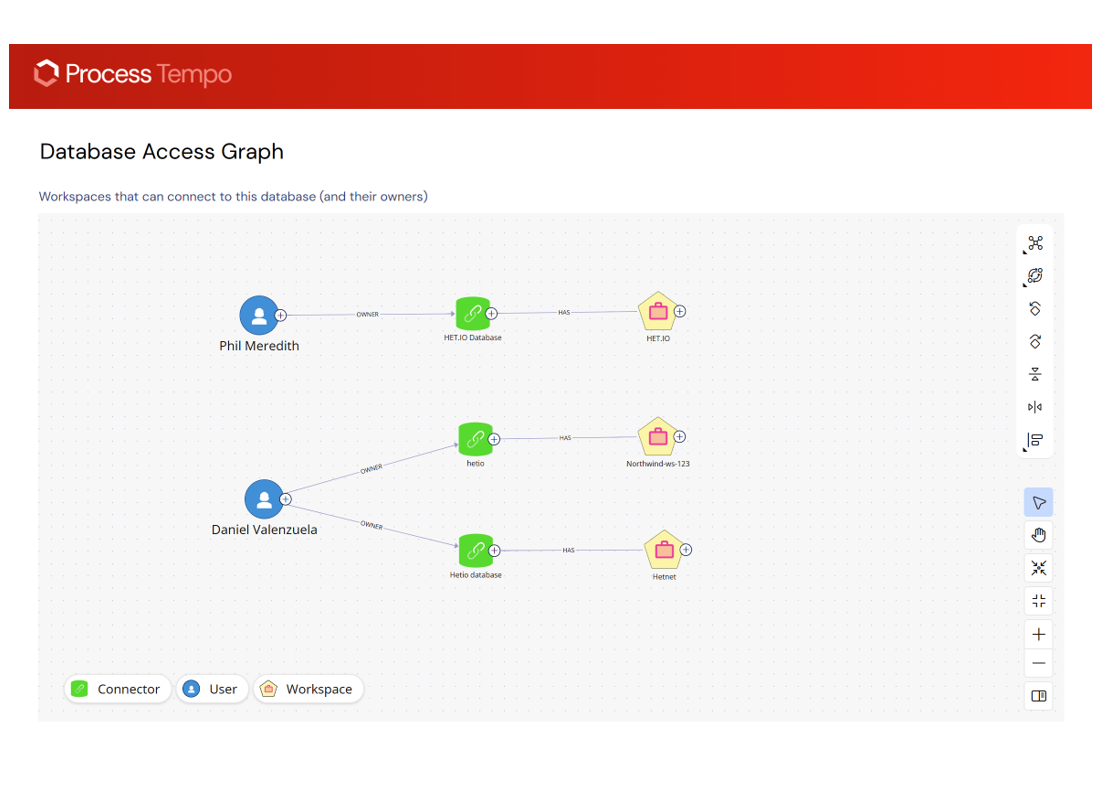This screenshot has height=793, width=1101.
Task: Select the Phil Meredith user node
Action: pyautogui.click(x=259, y=315)
